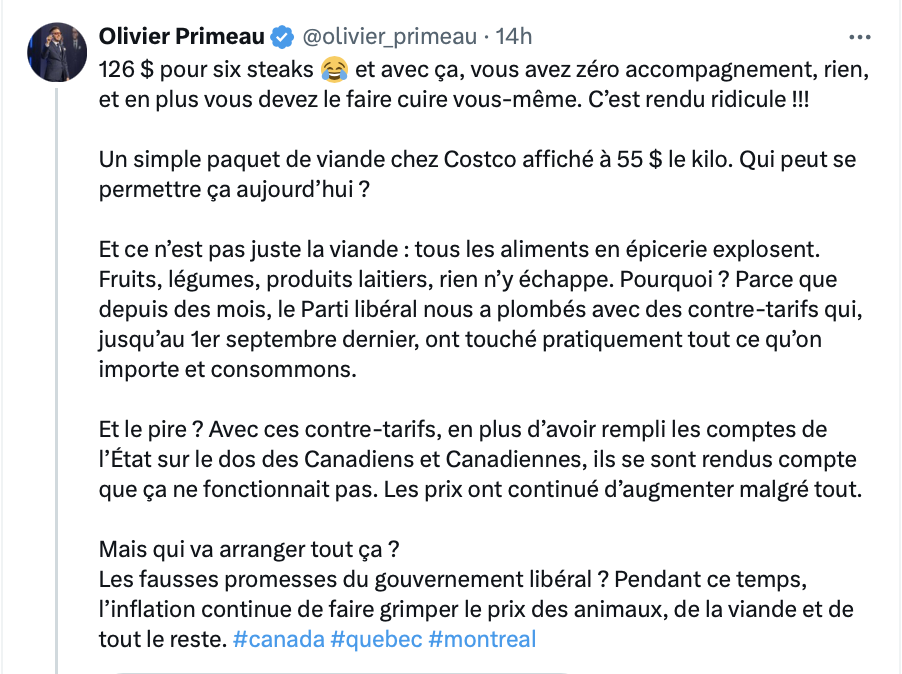Click the text "Les prix ont continué d'augmenter malgré tout."

point(623,489)
